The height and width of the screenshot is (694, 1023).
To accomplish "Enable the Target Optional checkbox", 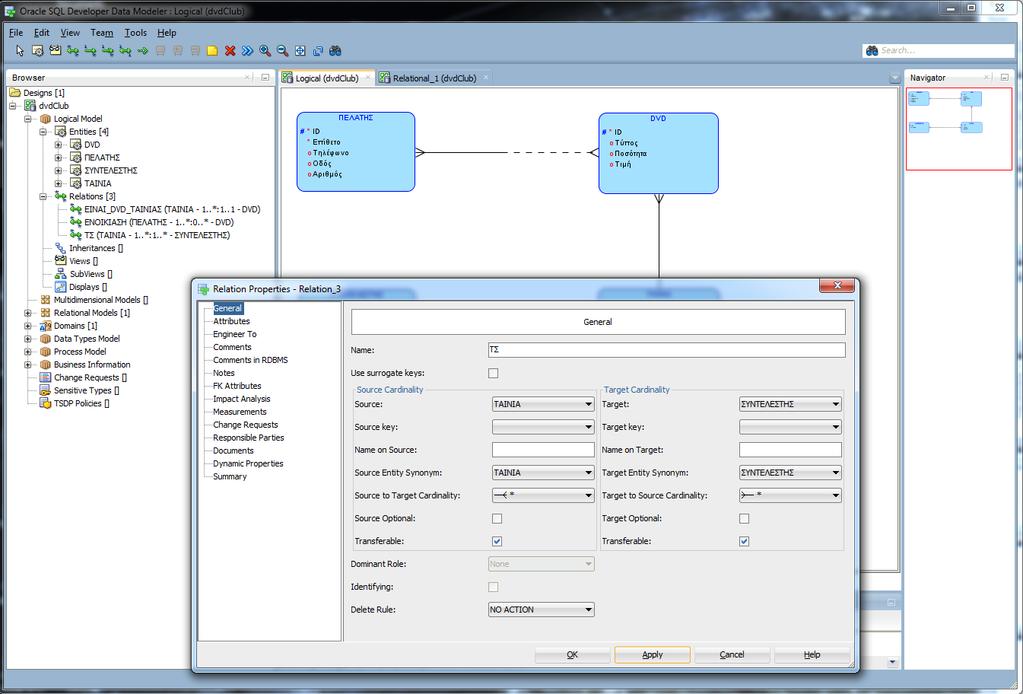I will (744, 519).
